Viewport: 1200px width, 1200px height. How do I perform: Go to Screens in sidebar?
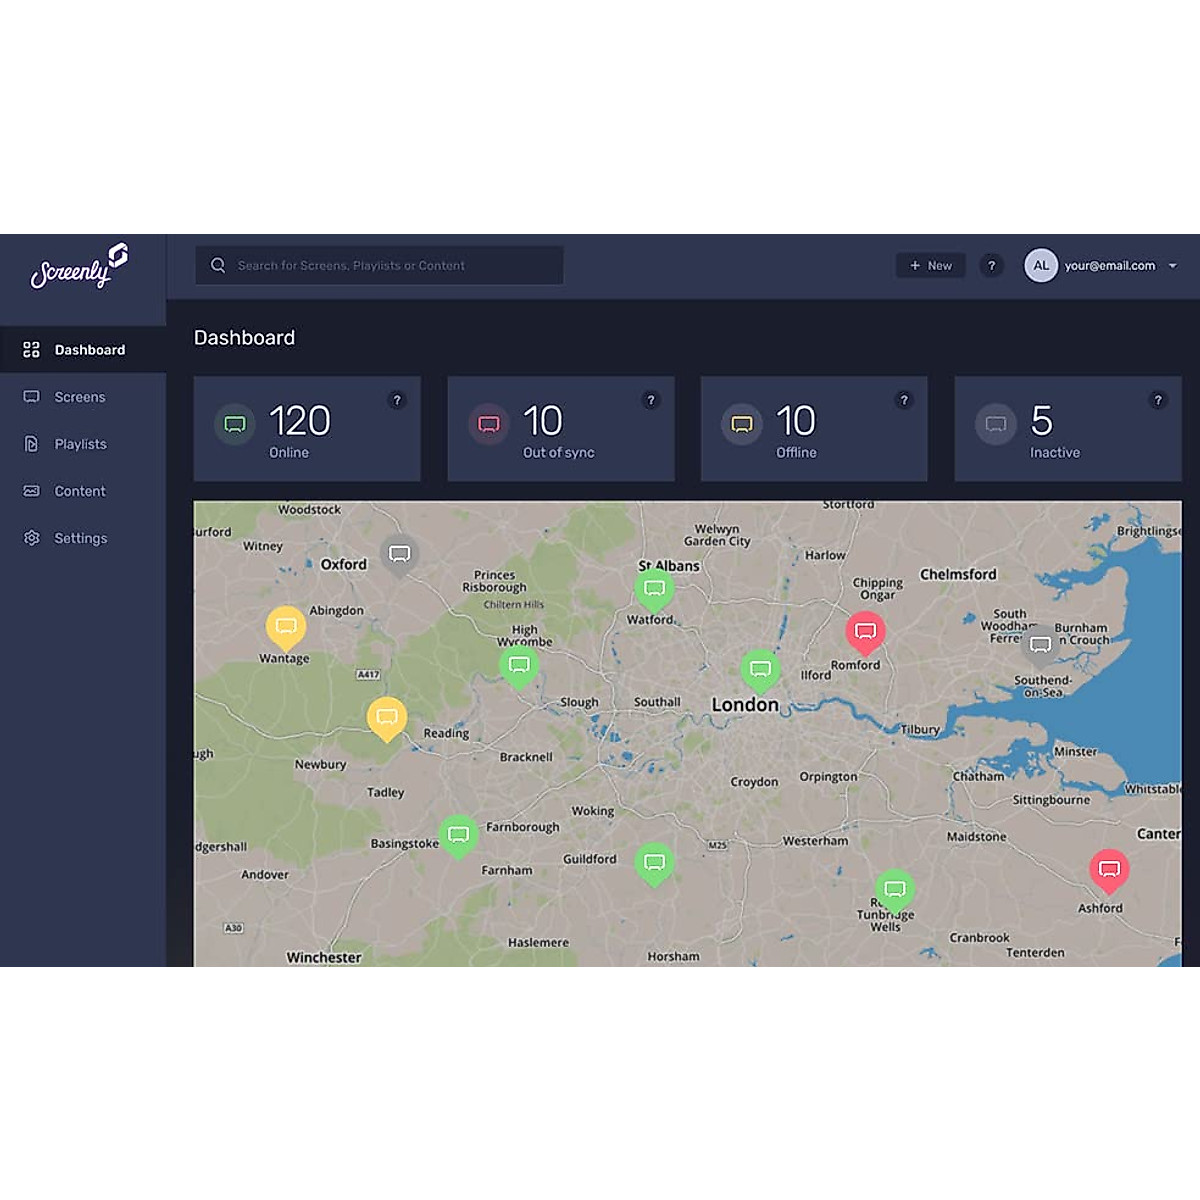click(x=79, y=397)
